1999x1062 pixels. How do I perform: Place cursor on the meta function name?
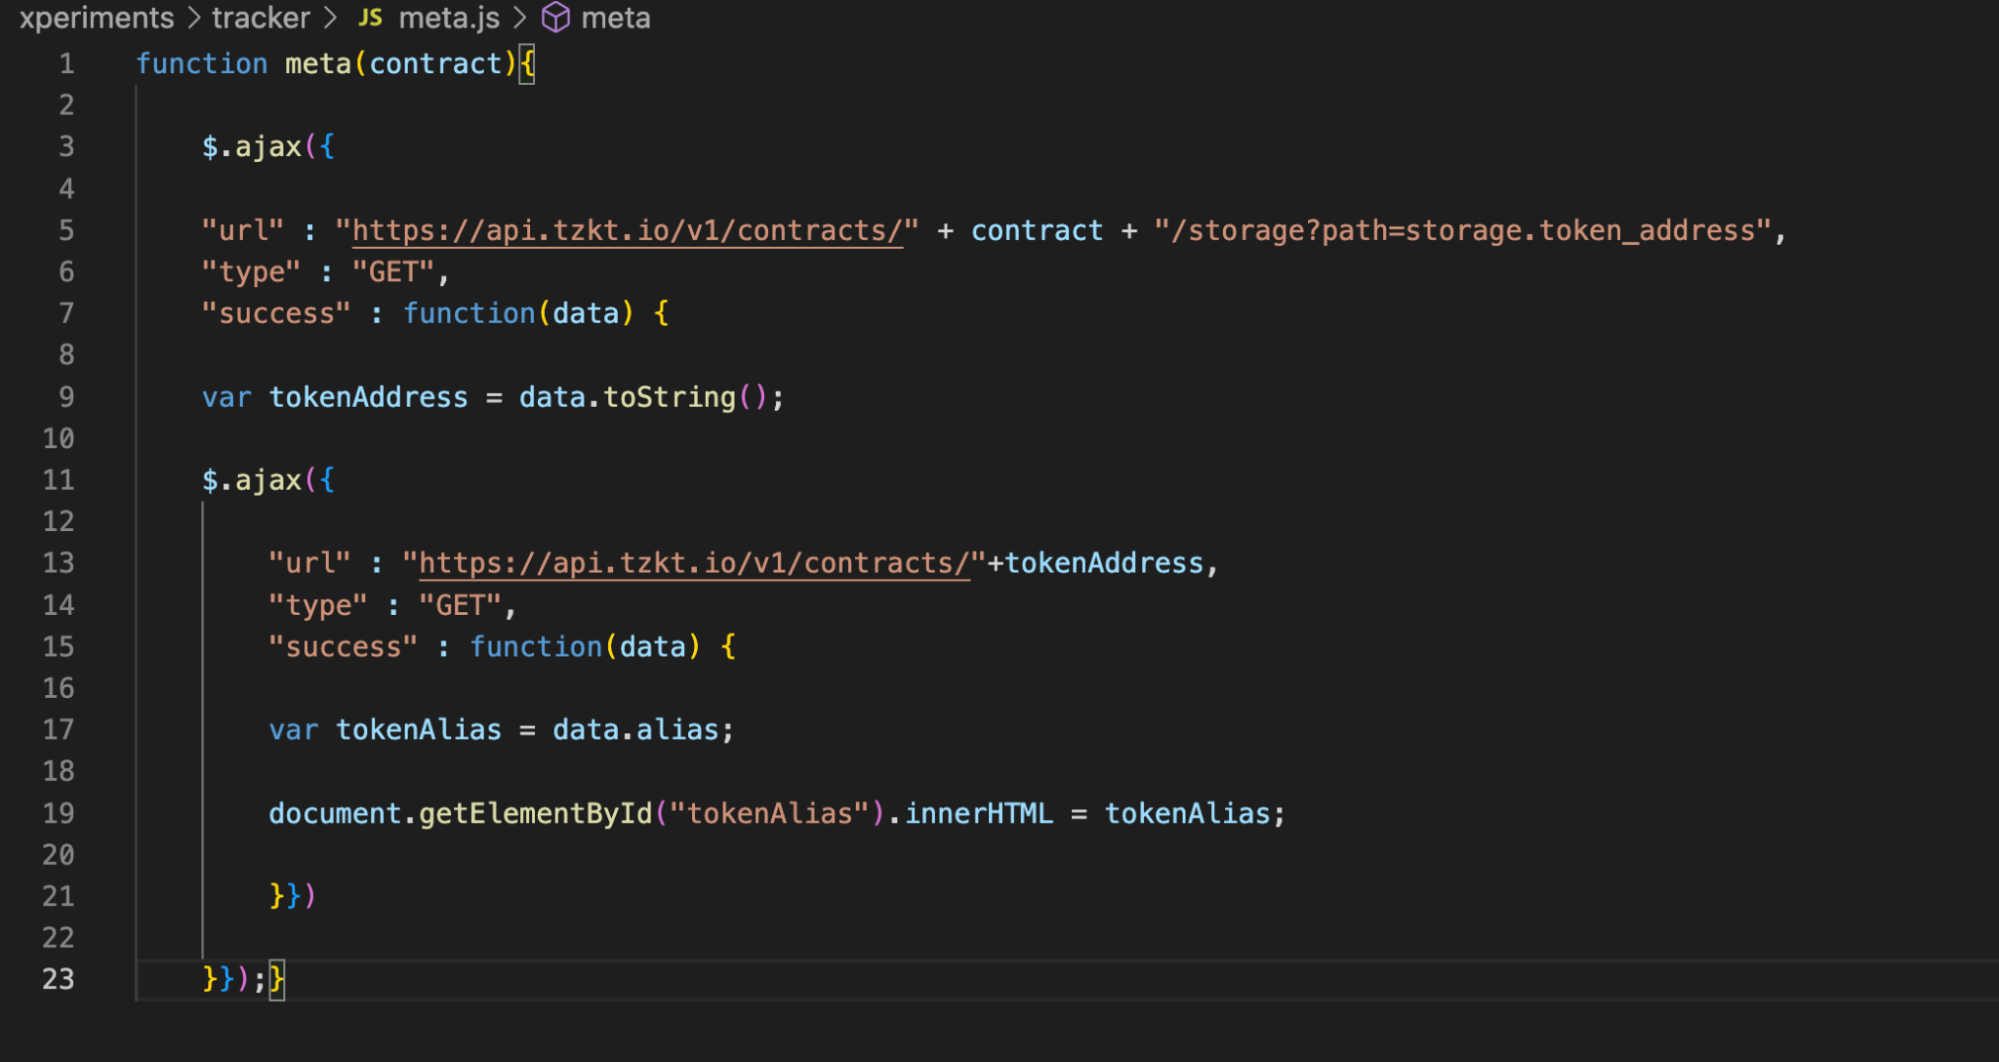[318, 64]
